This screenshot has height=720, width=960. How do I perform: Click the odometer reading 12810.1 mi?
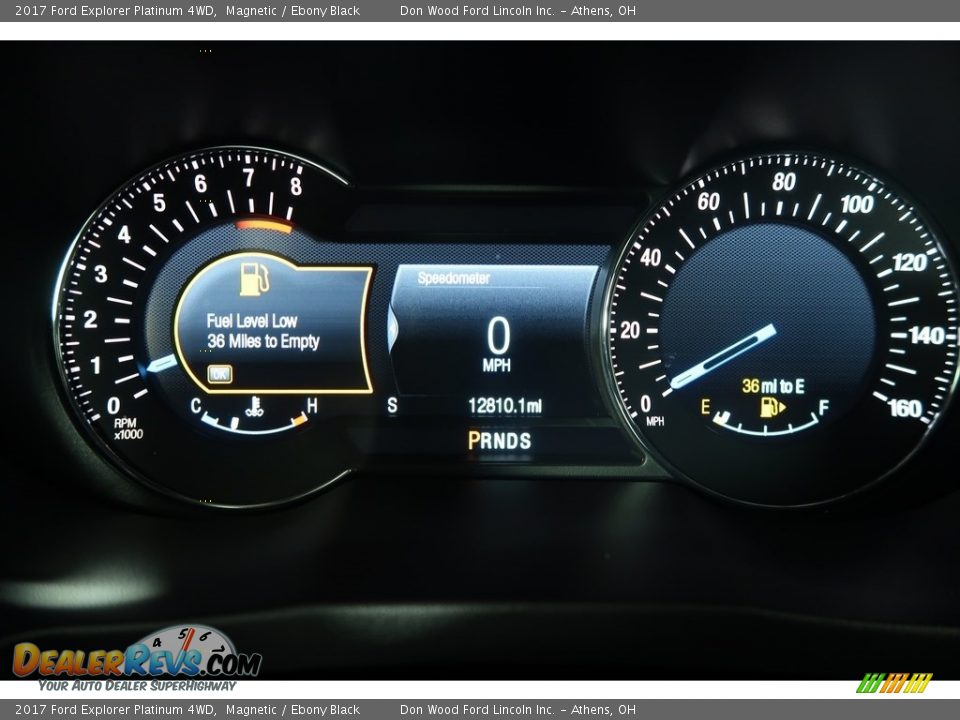505,405
